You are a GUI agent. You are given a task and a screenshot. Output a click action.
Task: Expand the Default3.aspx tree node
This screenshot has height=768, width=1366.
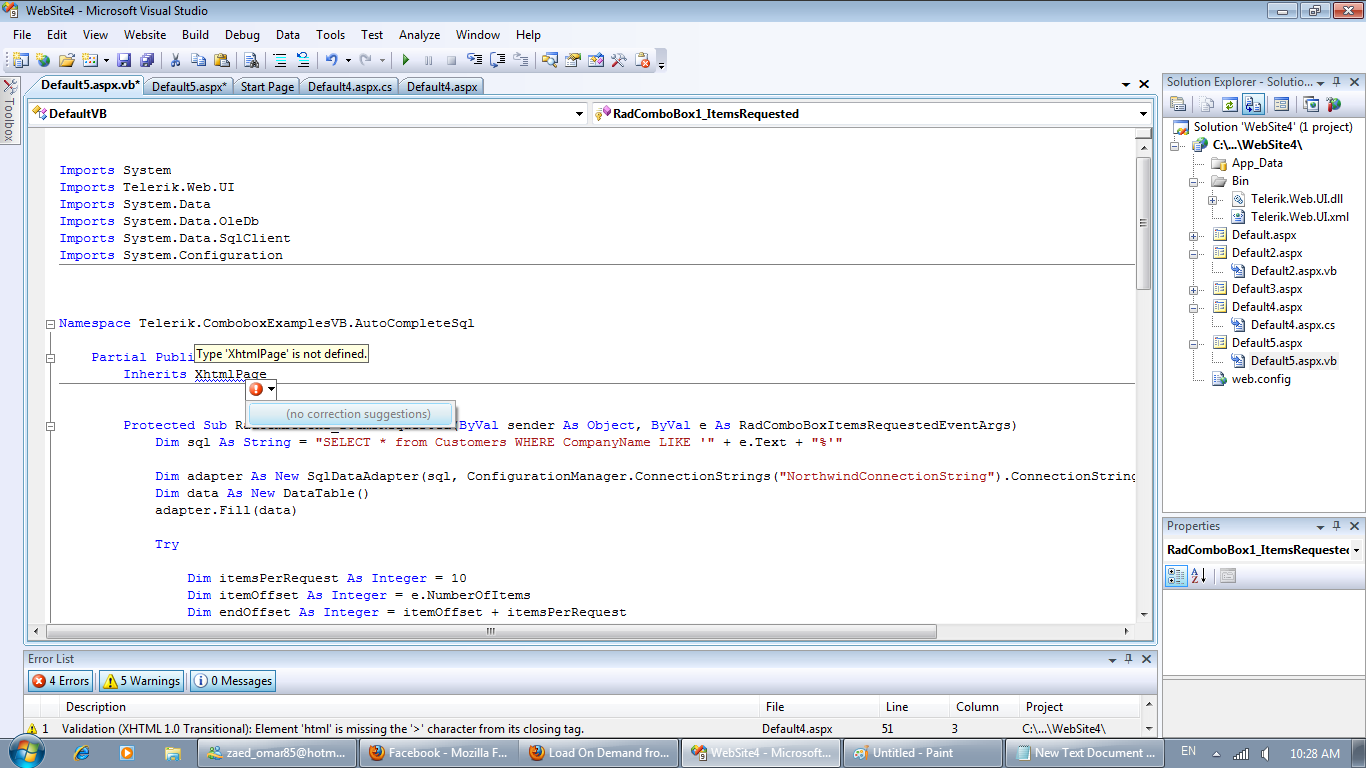[1194, 290]
